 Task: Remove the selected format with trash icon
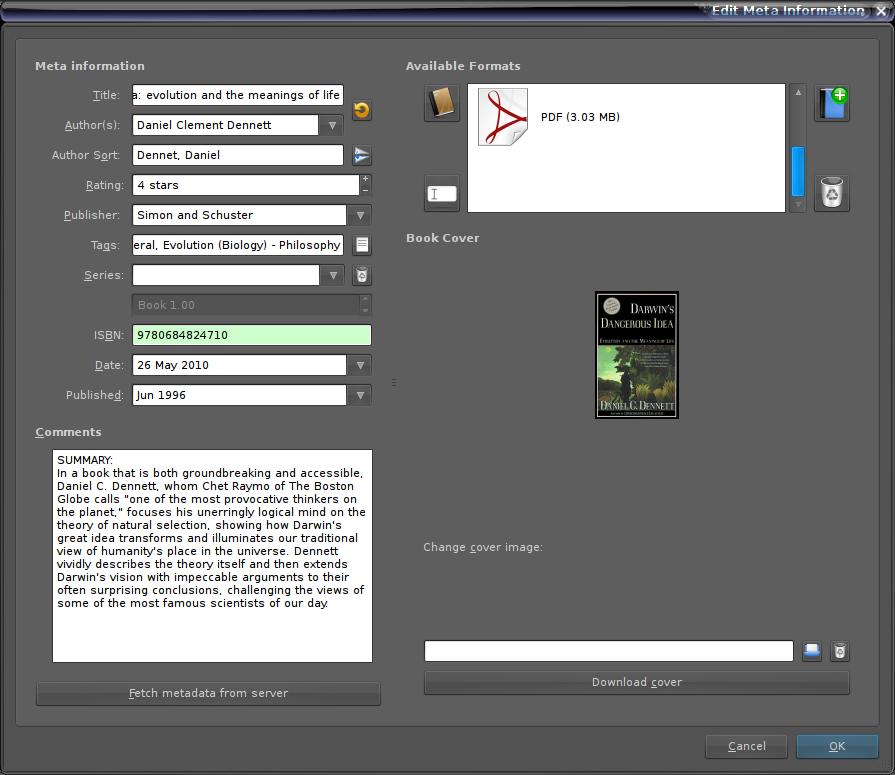pyautogui.click(x=832, y=193)
